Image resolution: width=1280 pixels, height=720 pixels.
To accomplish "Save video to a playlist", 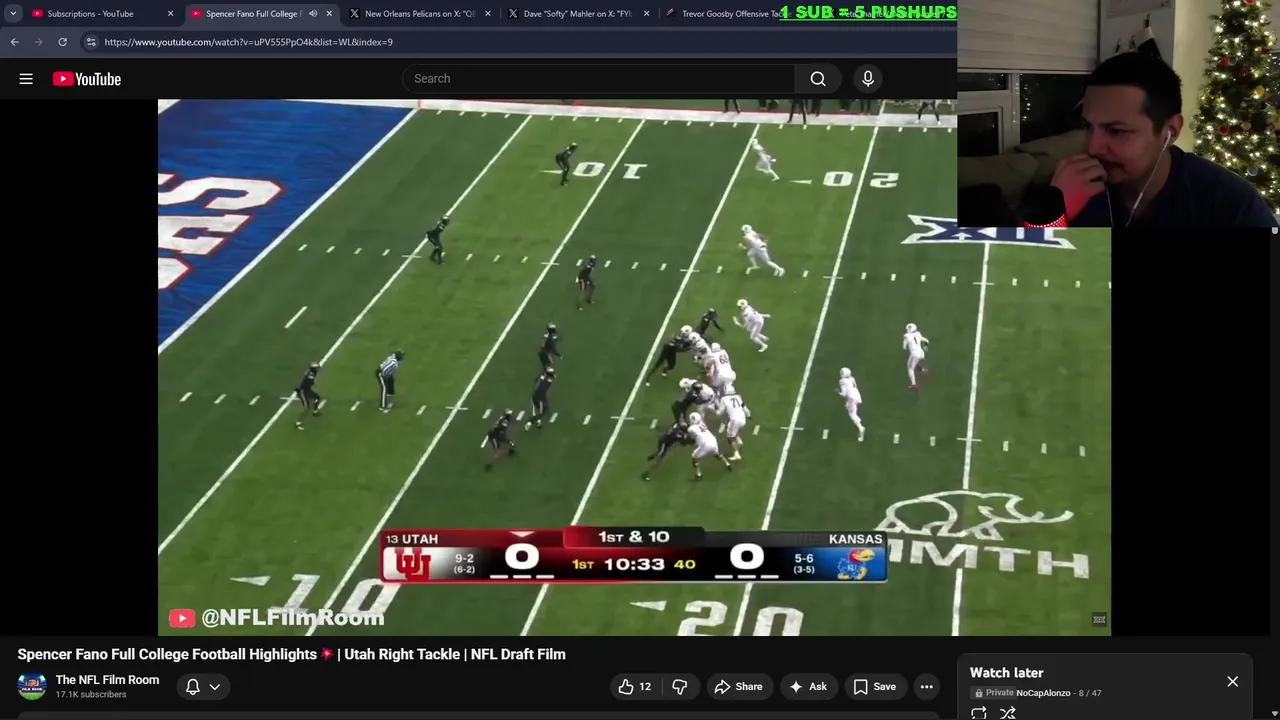I will [x=875, y=686].
